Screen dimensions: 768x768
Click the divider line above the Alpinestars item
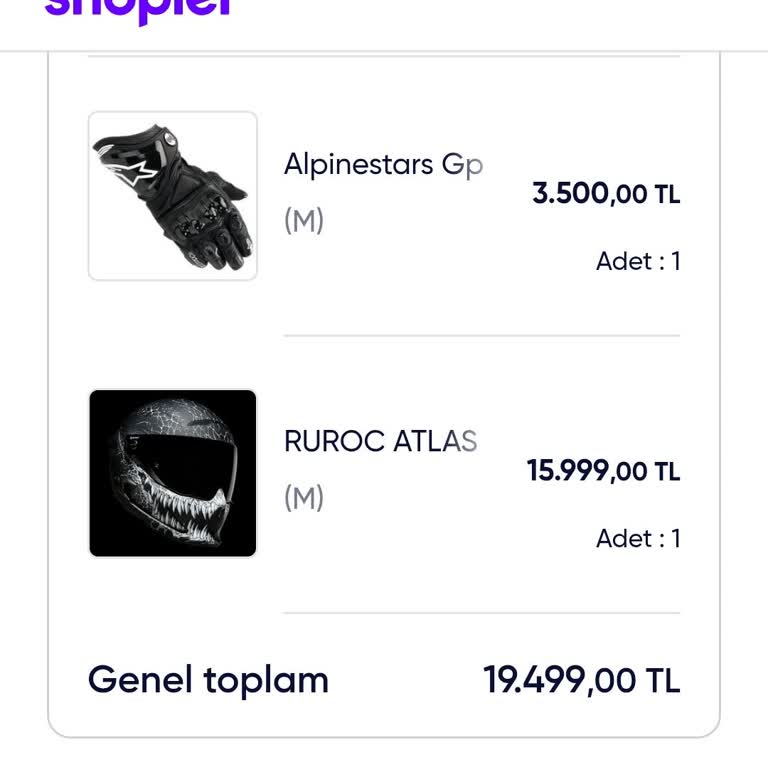(384, 57)
